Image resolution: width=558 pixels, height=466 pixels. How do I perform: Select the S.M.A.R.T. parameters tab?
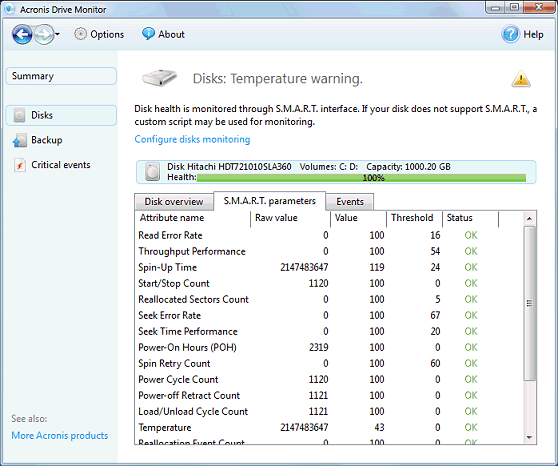click(x=269, y=201)
